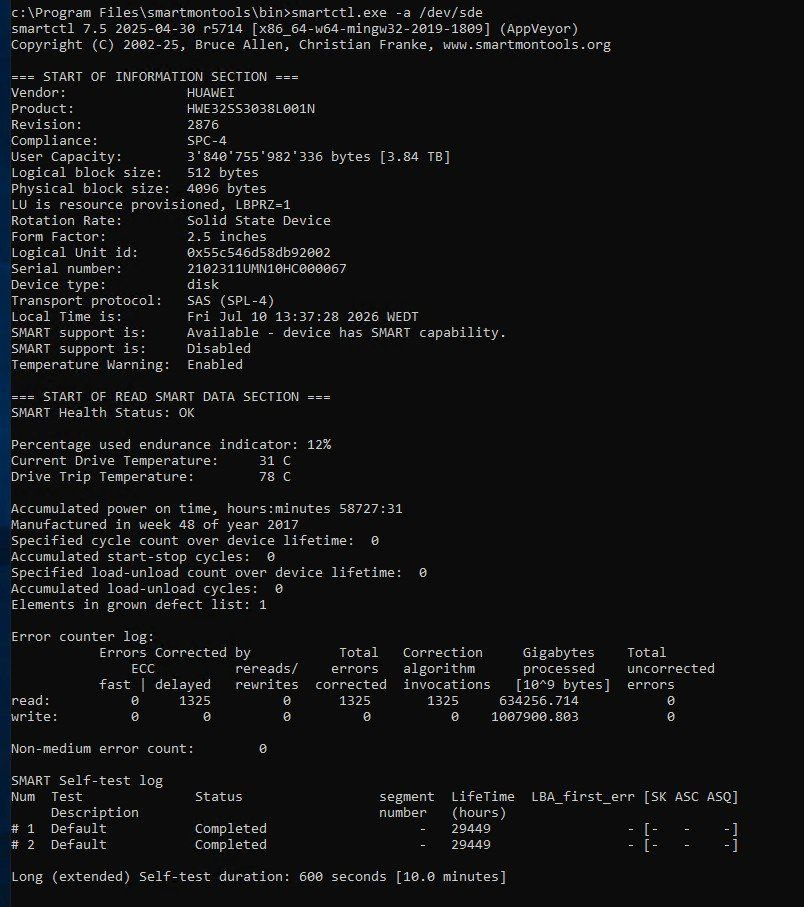Image resolution: width=804 pixels, height=907 pixels.
Task: Click the product name HWE32SS3038L001N
Action: (x=251, y=108)
